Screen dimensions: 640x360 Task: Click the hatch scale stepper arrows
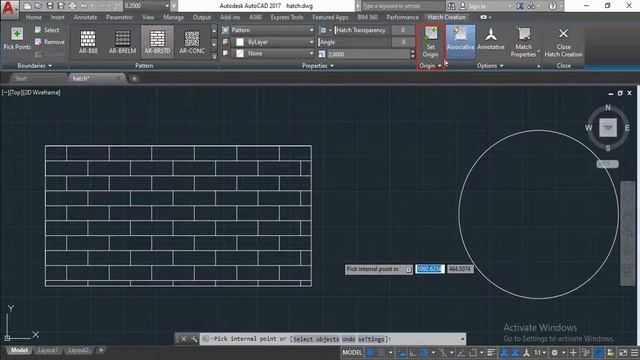click(x=412, y=54)
